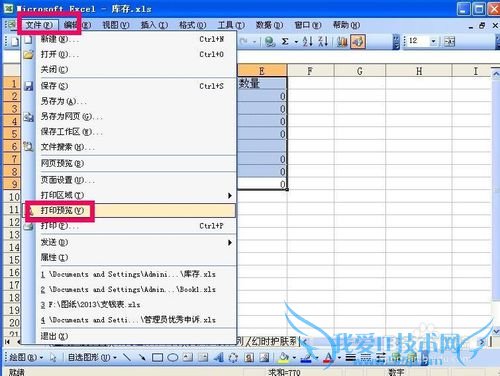Sort descending with the Z-A icon
The width and height of the screenshot is (500, 376).
tap(323, 41)
